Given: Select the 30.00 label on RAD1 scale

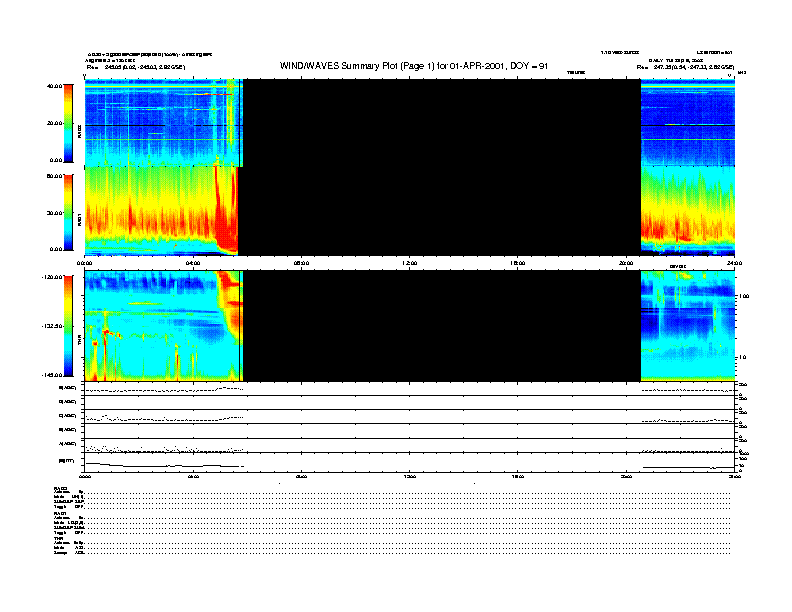Looking at the screenshot, I should (55, 213).
